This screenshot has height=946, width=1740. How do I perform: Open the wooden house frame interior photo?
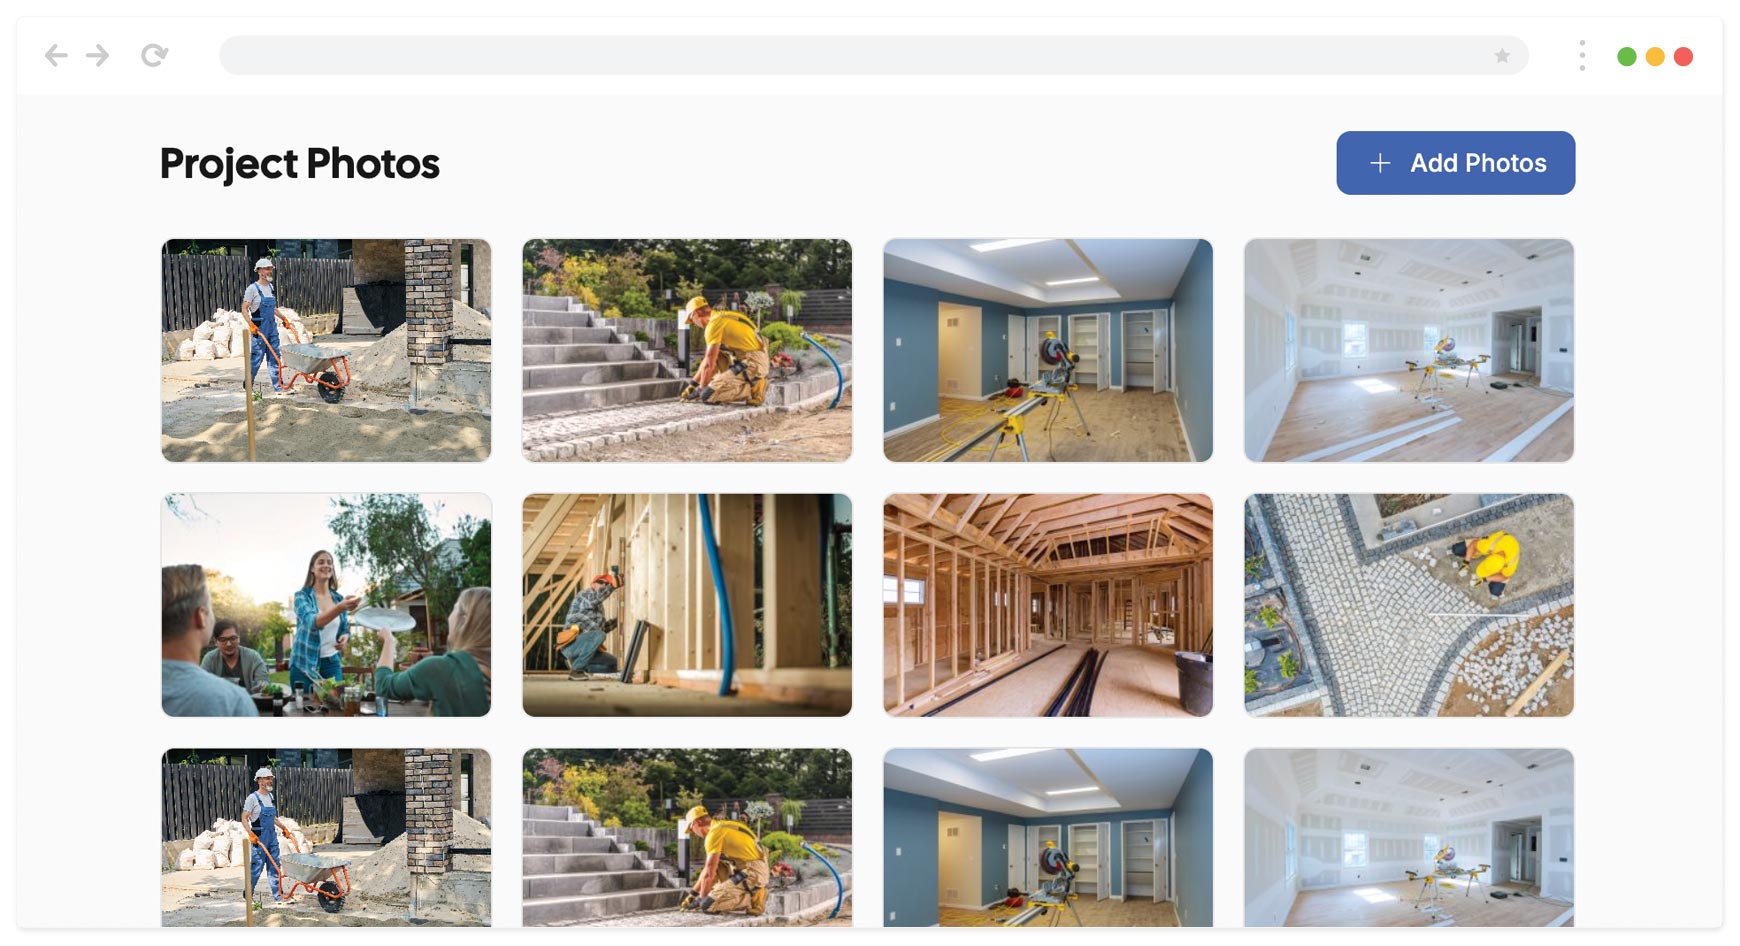1048,605
